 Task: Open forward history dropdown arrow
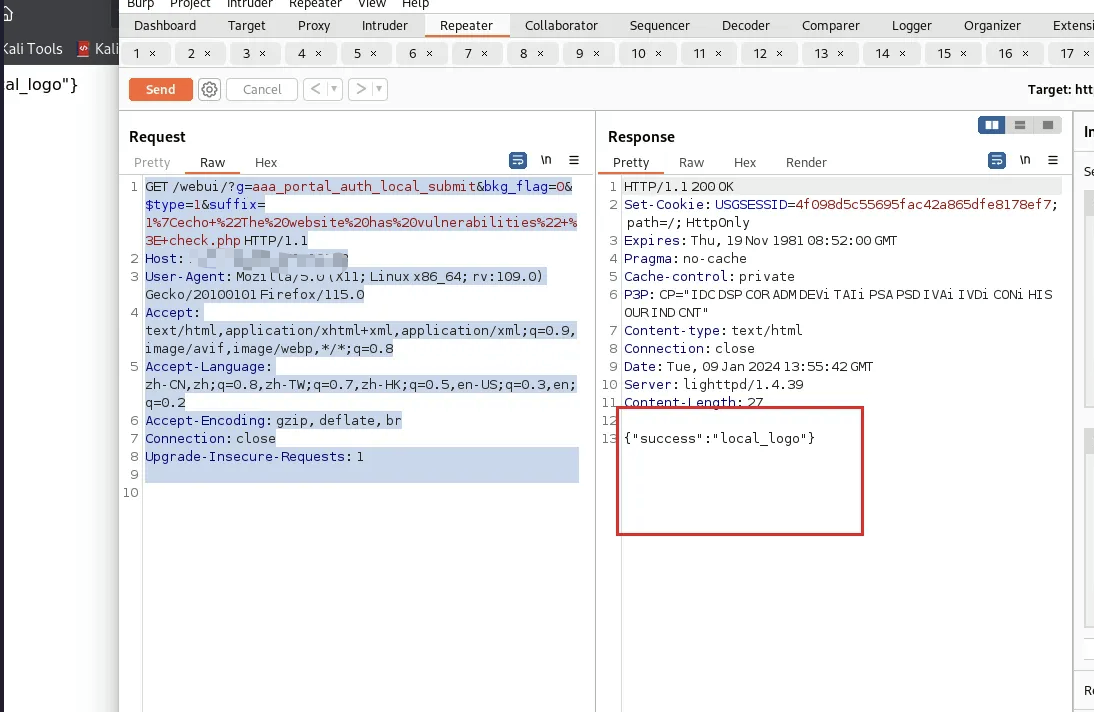[380, 89]
